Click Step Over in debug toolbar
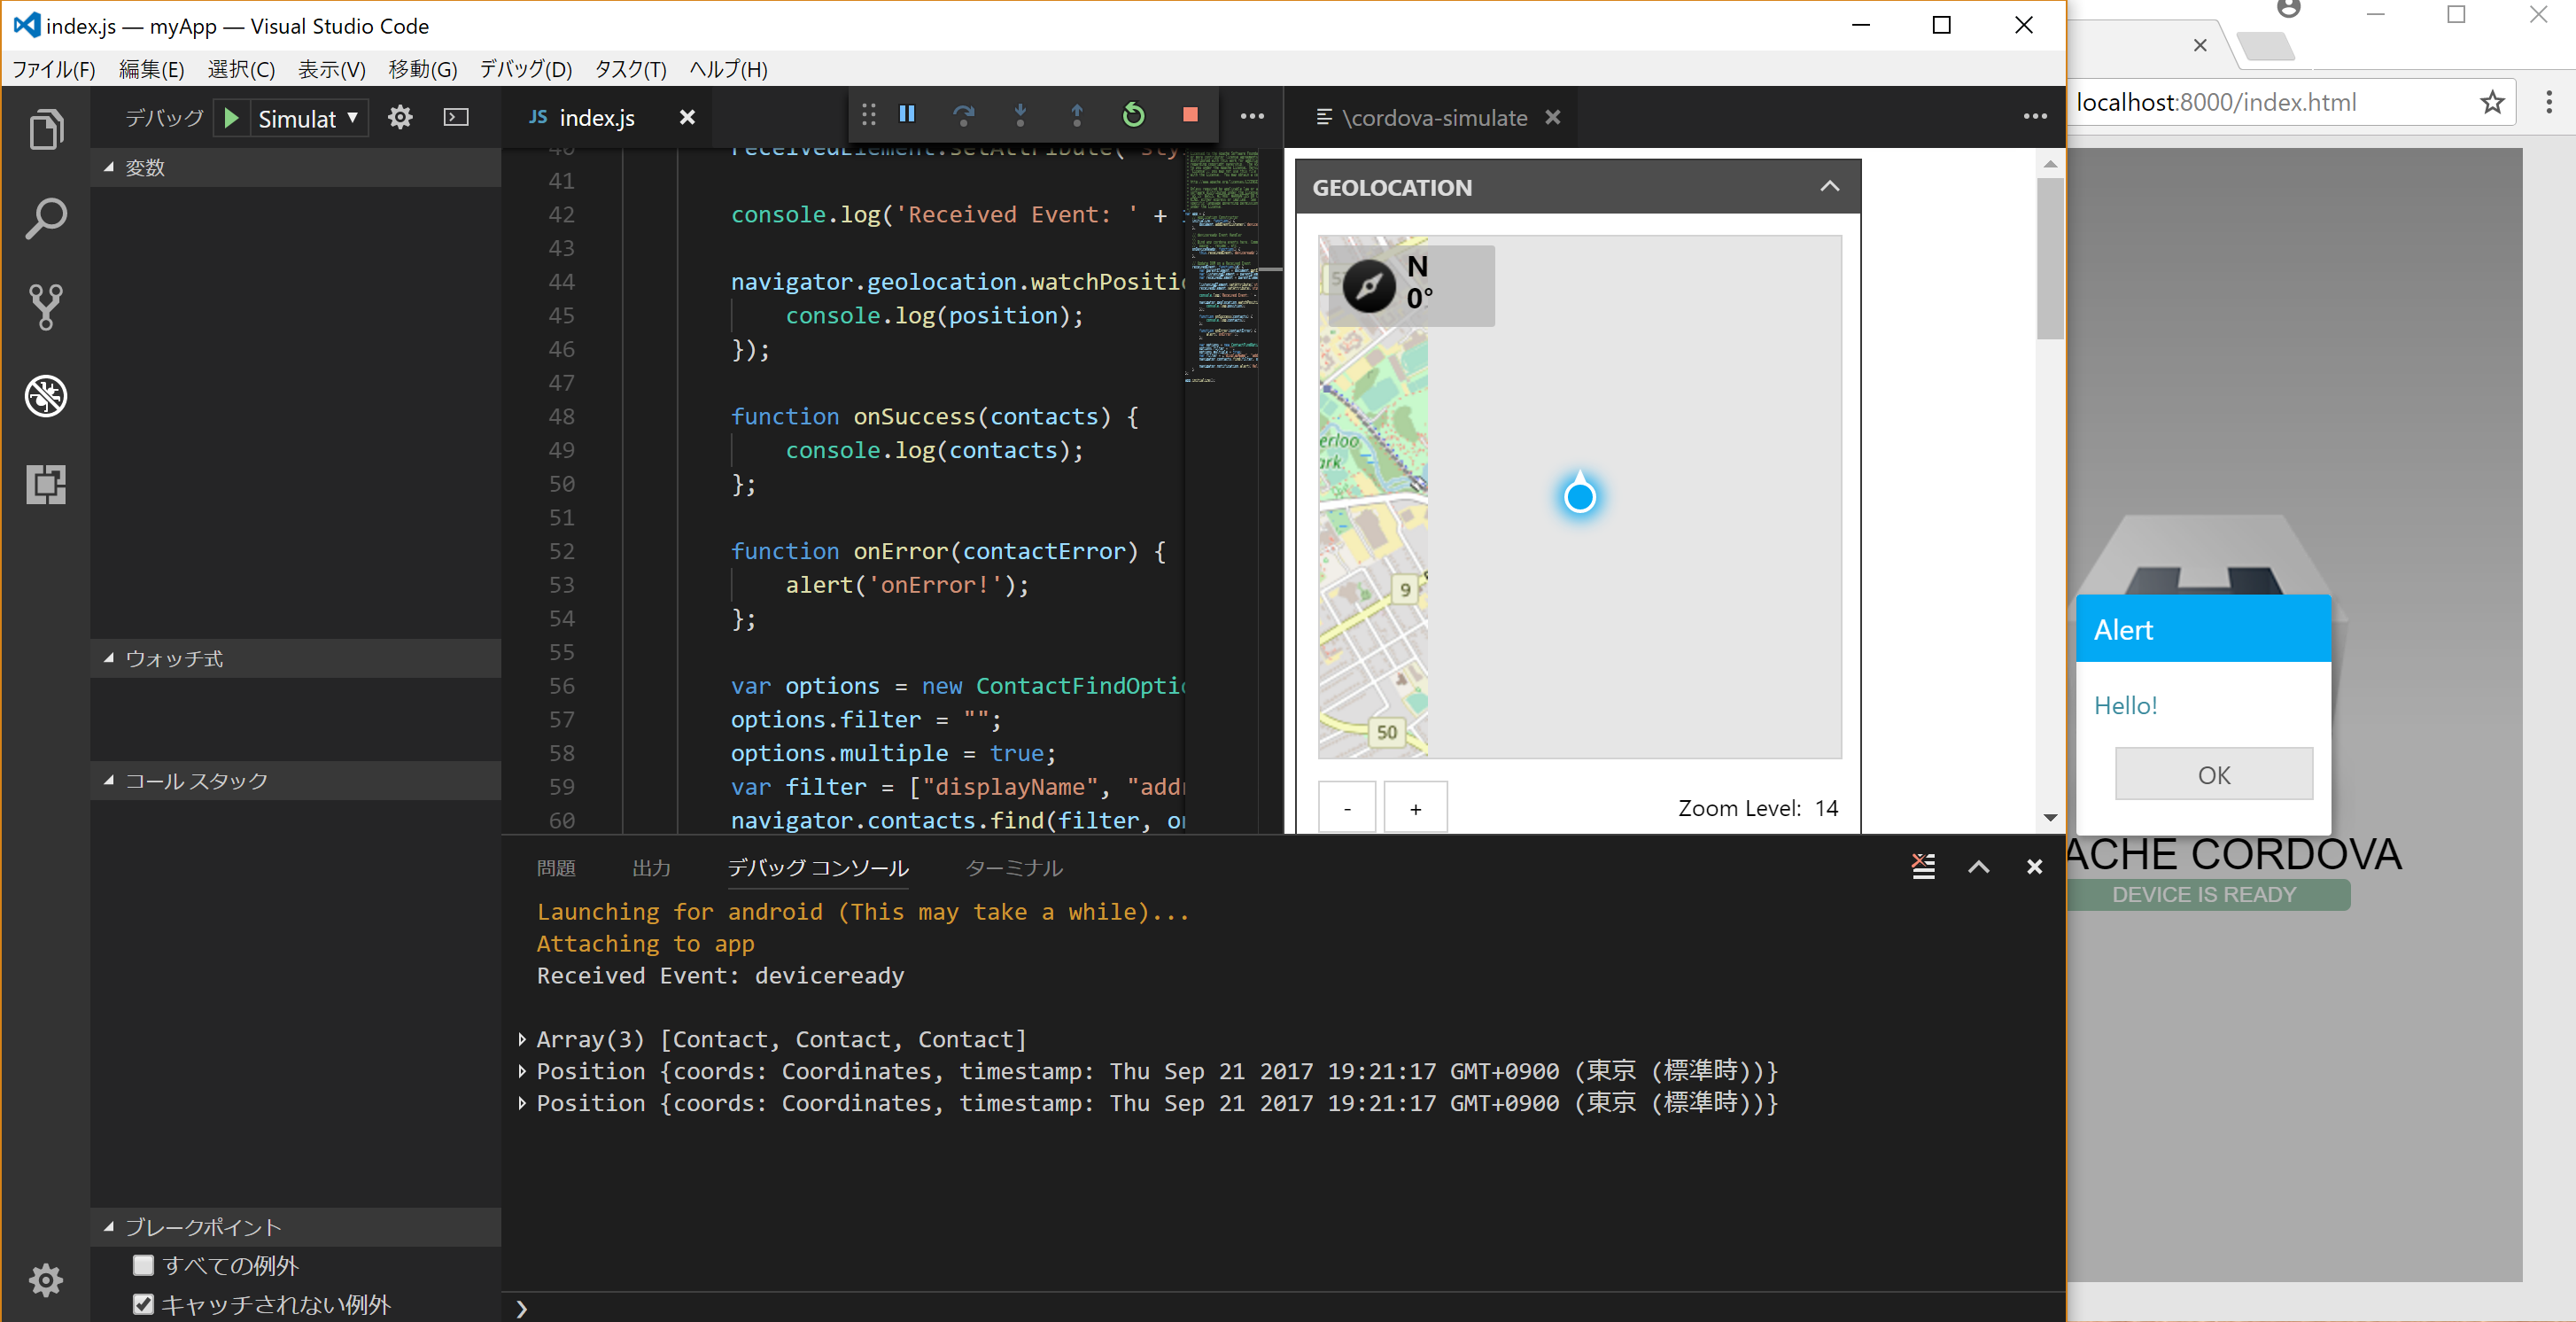The height and width of the screenshot is (1322, 2576). 964,115
